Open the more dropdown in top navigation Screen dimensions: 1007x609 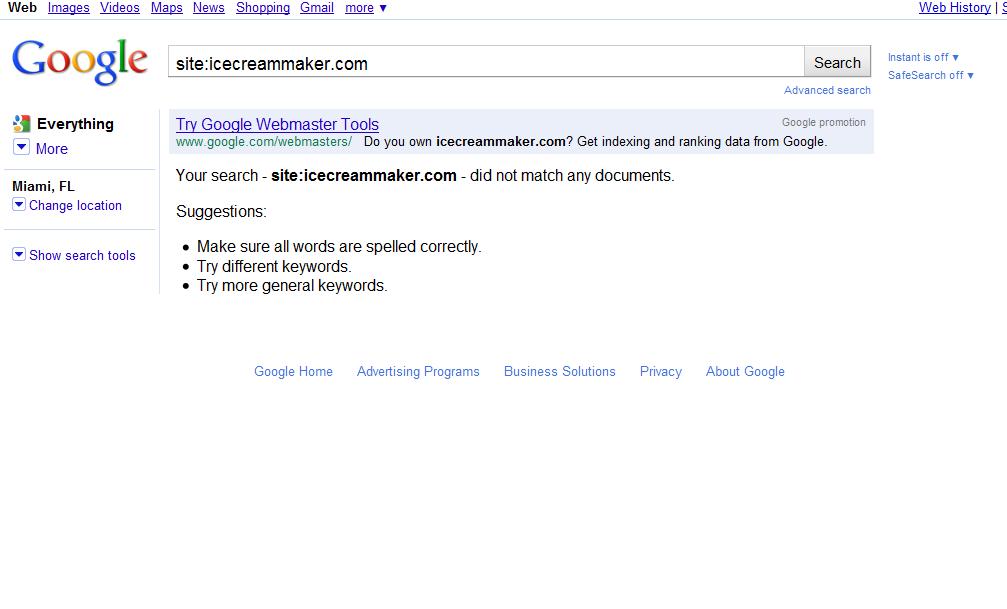pos(365,8)
